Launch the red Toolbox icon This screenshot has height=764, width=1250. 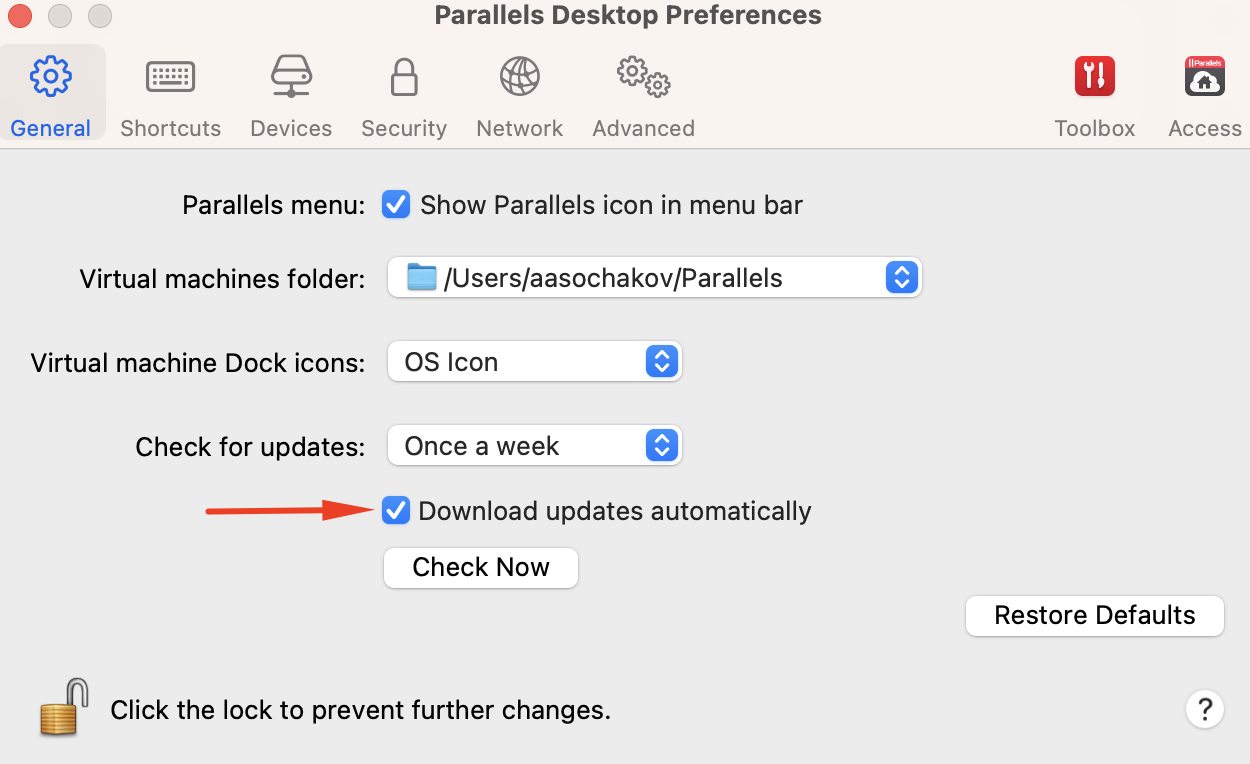click(1095, 77)
